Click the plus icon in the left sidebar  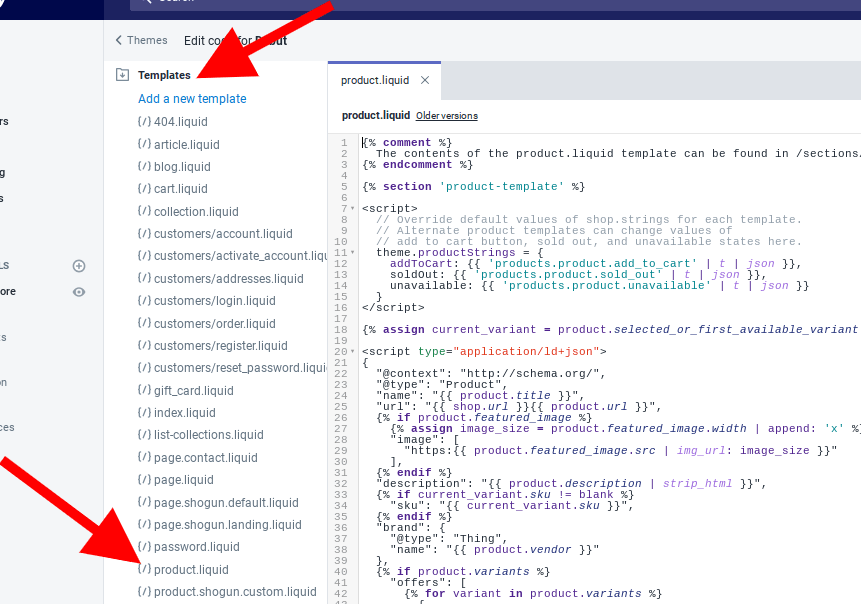(x=79, y=266)
